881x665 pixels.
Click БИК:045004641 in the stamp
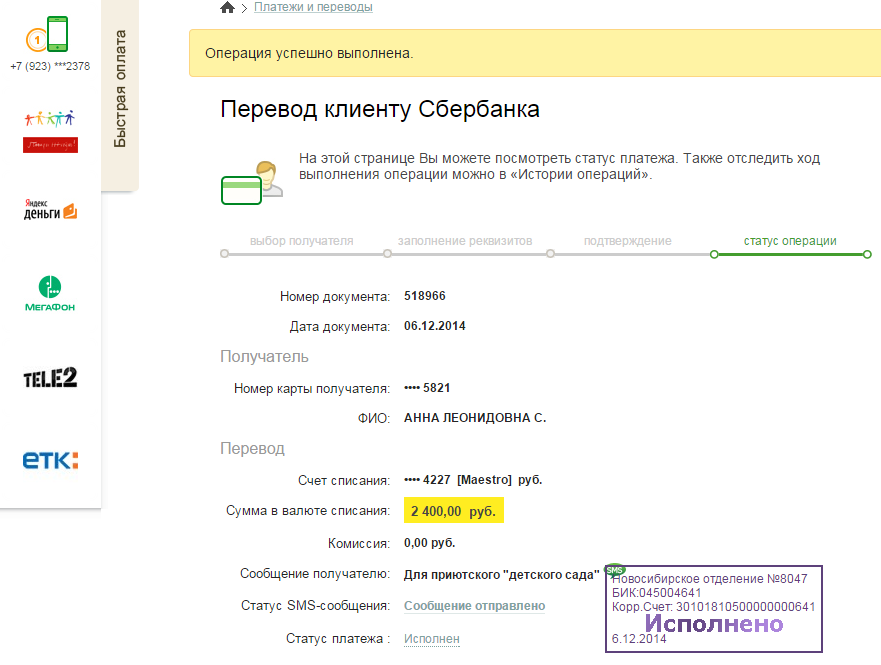pos(656,593)
